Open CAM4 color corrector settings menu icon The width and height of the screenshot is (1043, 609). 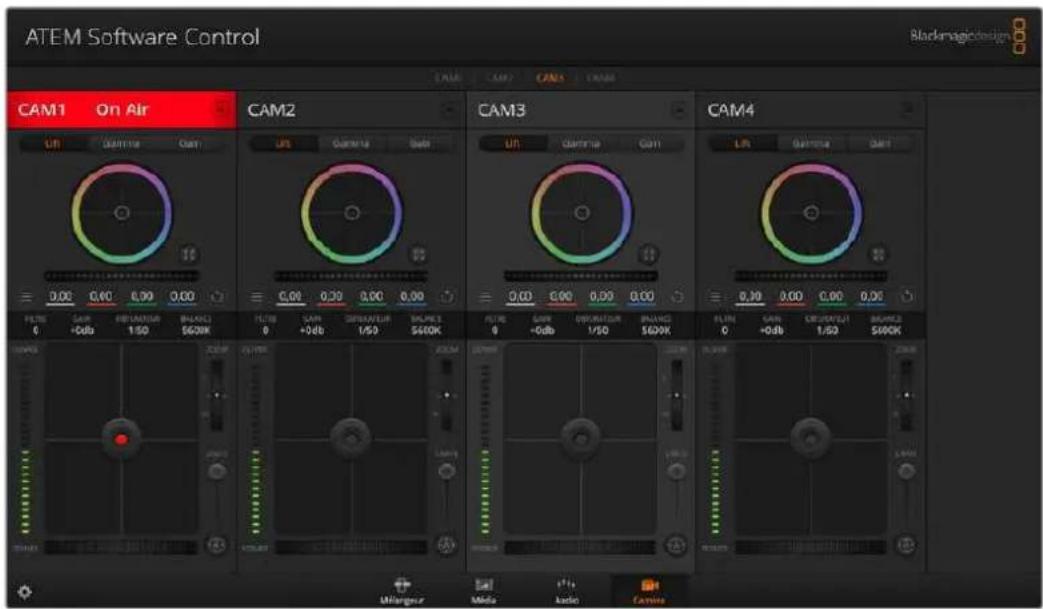pyautogui.click(x=716, y=297)
